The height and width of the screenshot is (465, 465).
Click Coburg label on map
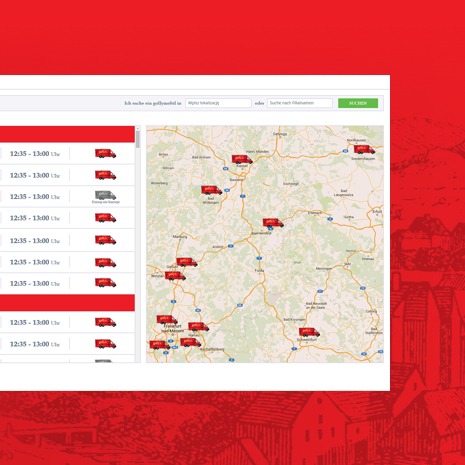click(x=372, y=311)
